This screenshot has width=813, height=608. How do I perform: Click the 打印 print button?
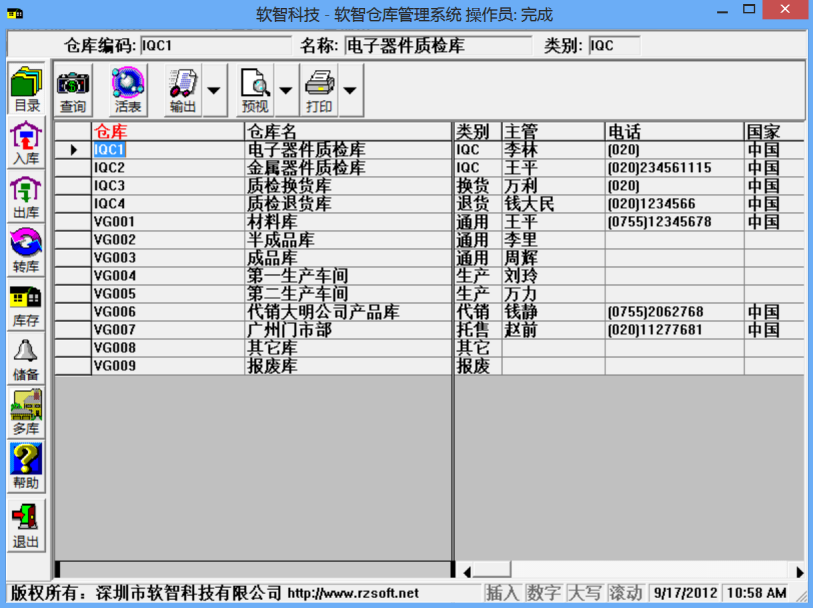[319, 90]
